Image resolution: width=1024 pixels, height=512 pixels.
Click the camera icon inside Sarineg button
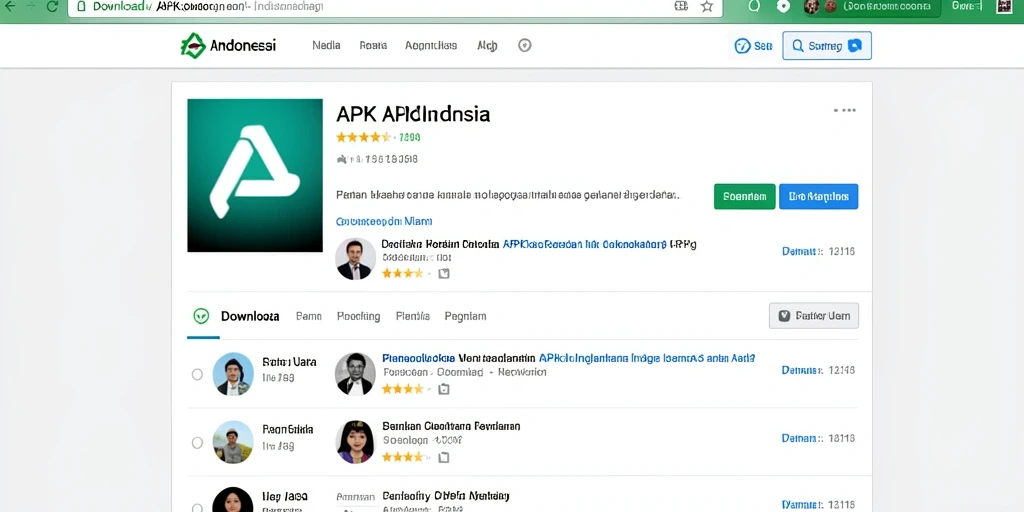pos(854,46)
